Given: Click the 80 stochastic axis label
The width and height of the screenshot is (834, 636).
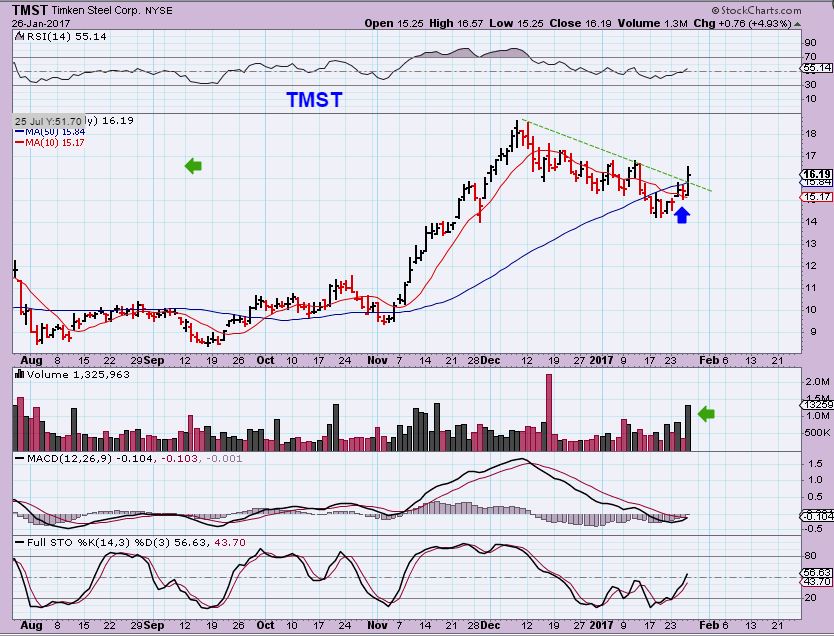Looking at the screenshot, I should pos(811,556).
